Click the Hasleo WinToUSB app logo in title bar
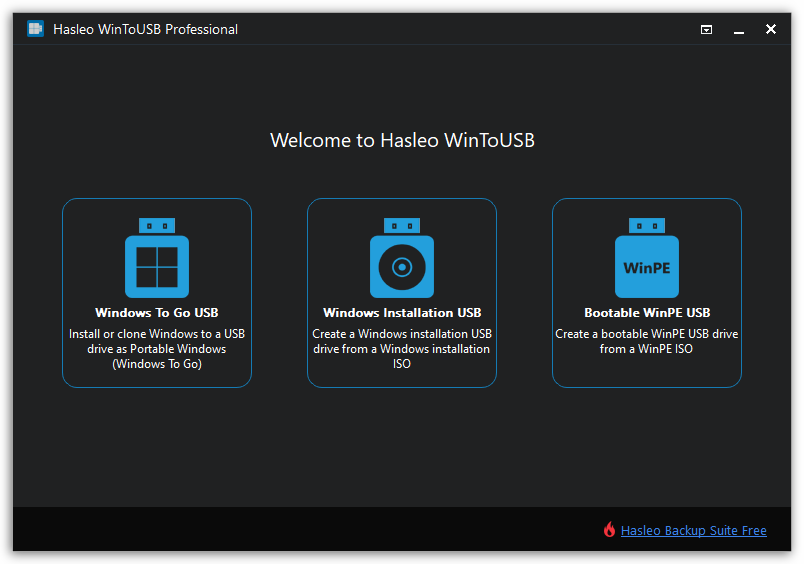This screenshot has height=564, width=804. pos(35,29)
